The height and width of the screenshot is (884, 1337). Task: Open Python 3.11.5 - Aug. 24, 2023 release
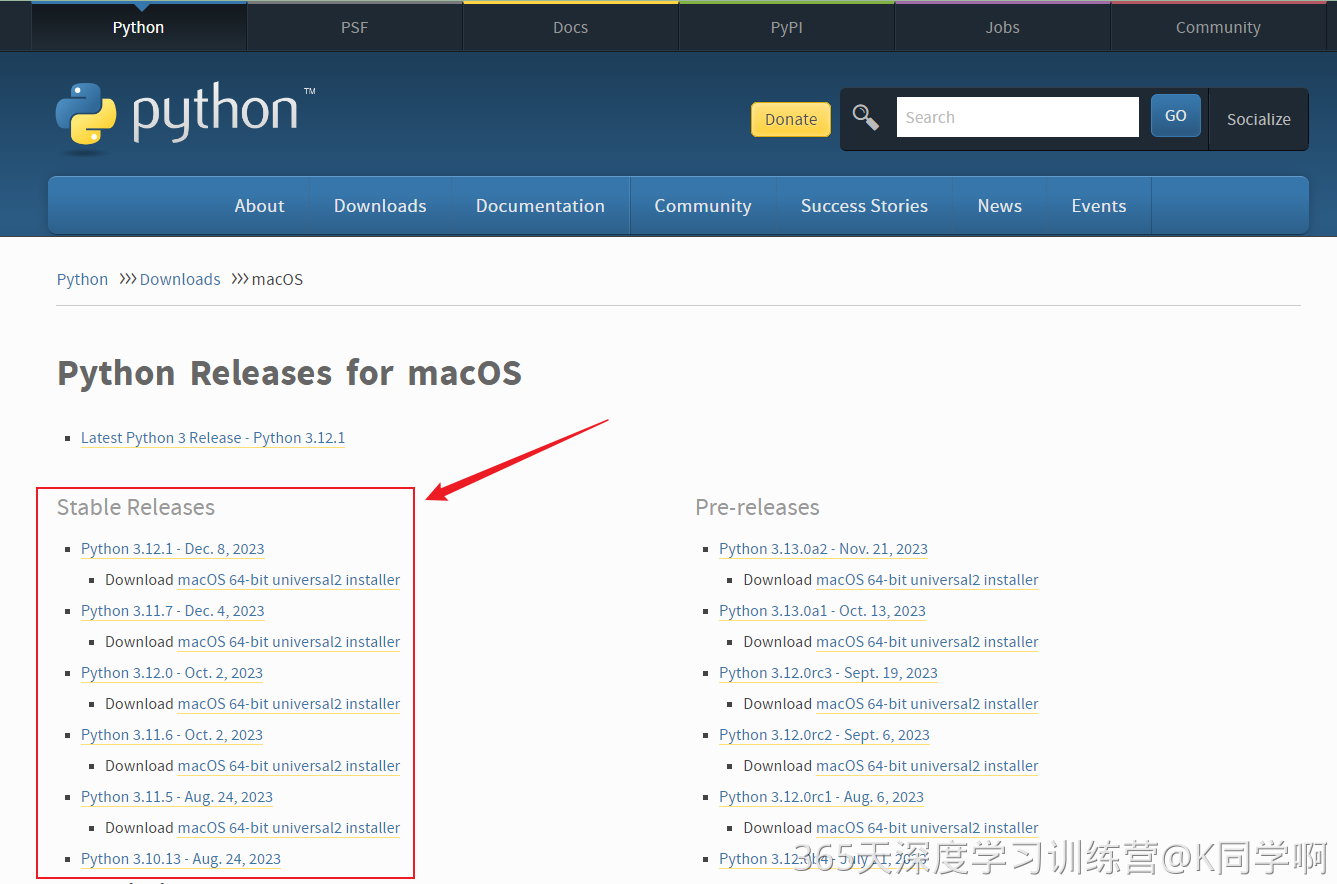click(x=177, y=797)
